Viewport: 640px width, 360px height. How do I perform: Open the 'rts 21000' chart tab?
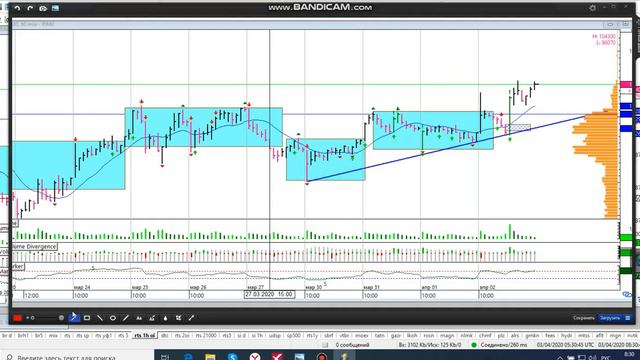tap(206, 336)
